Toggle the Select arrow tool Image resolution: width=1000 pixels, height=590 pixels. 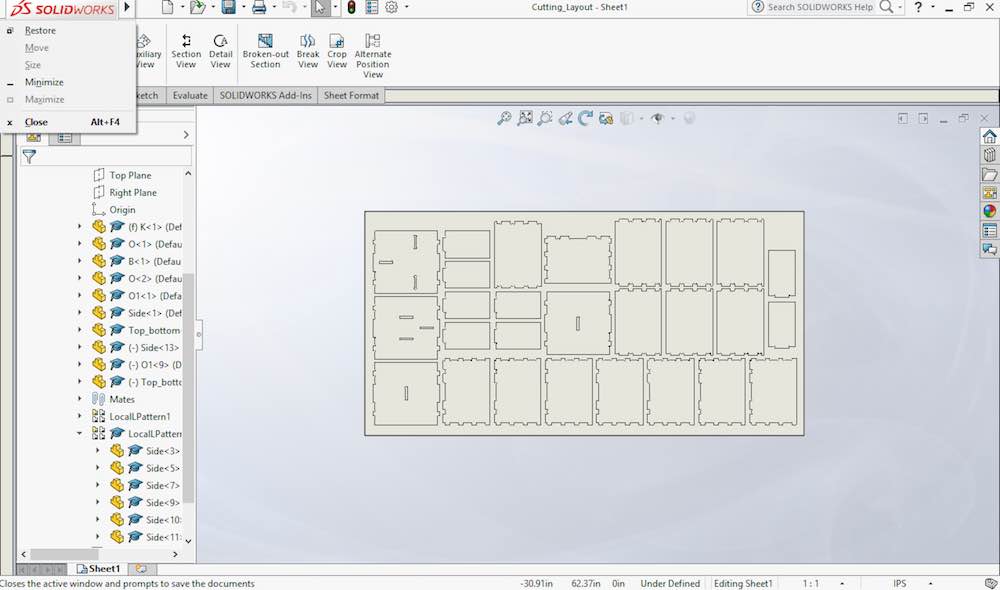(x=319, y=8)
